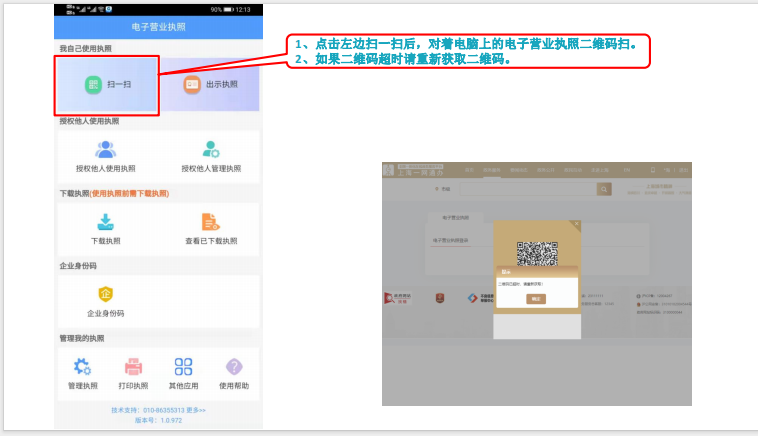The width and height of the screenshot is (758, 436).
Task: Close the QR code popup corner X
Action: click(x=575, y=225)
